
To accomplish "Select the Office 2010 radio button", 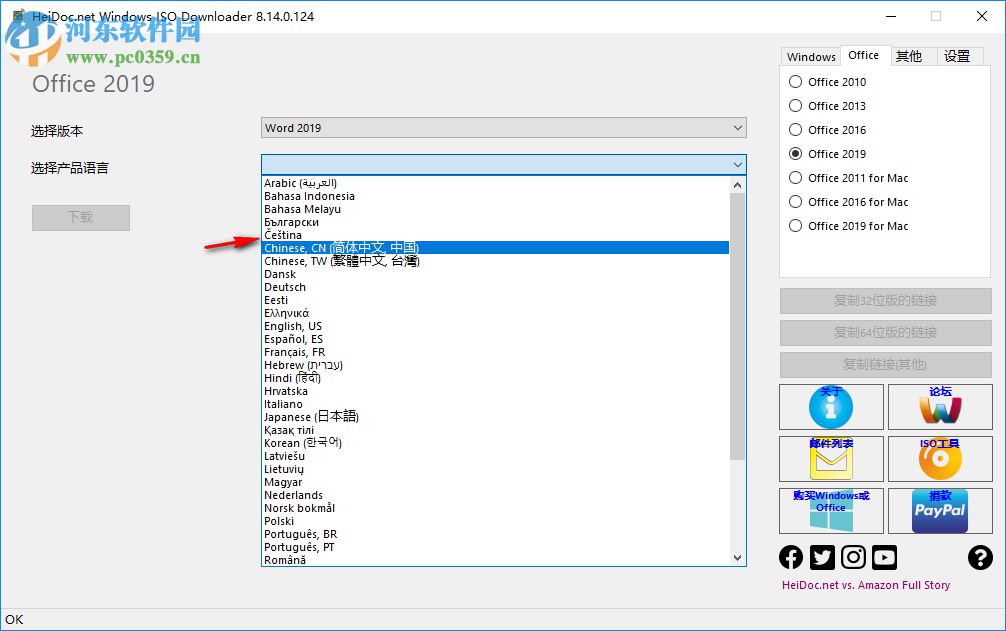I will 796,81.
